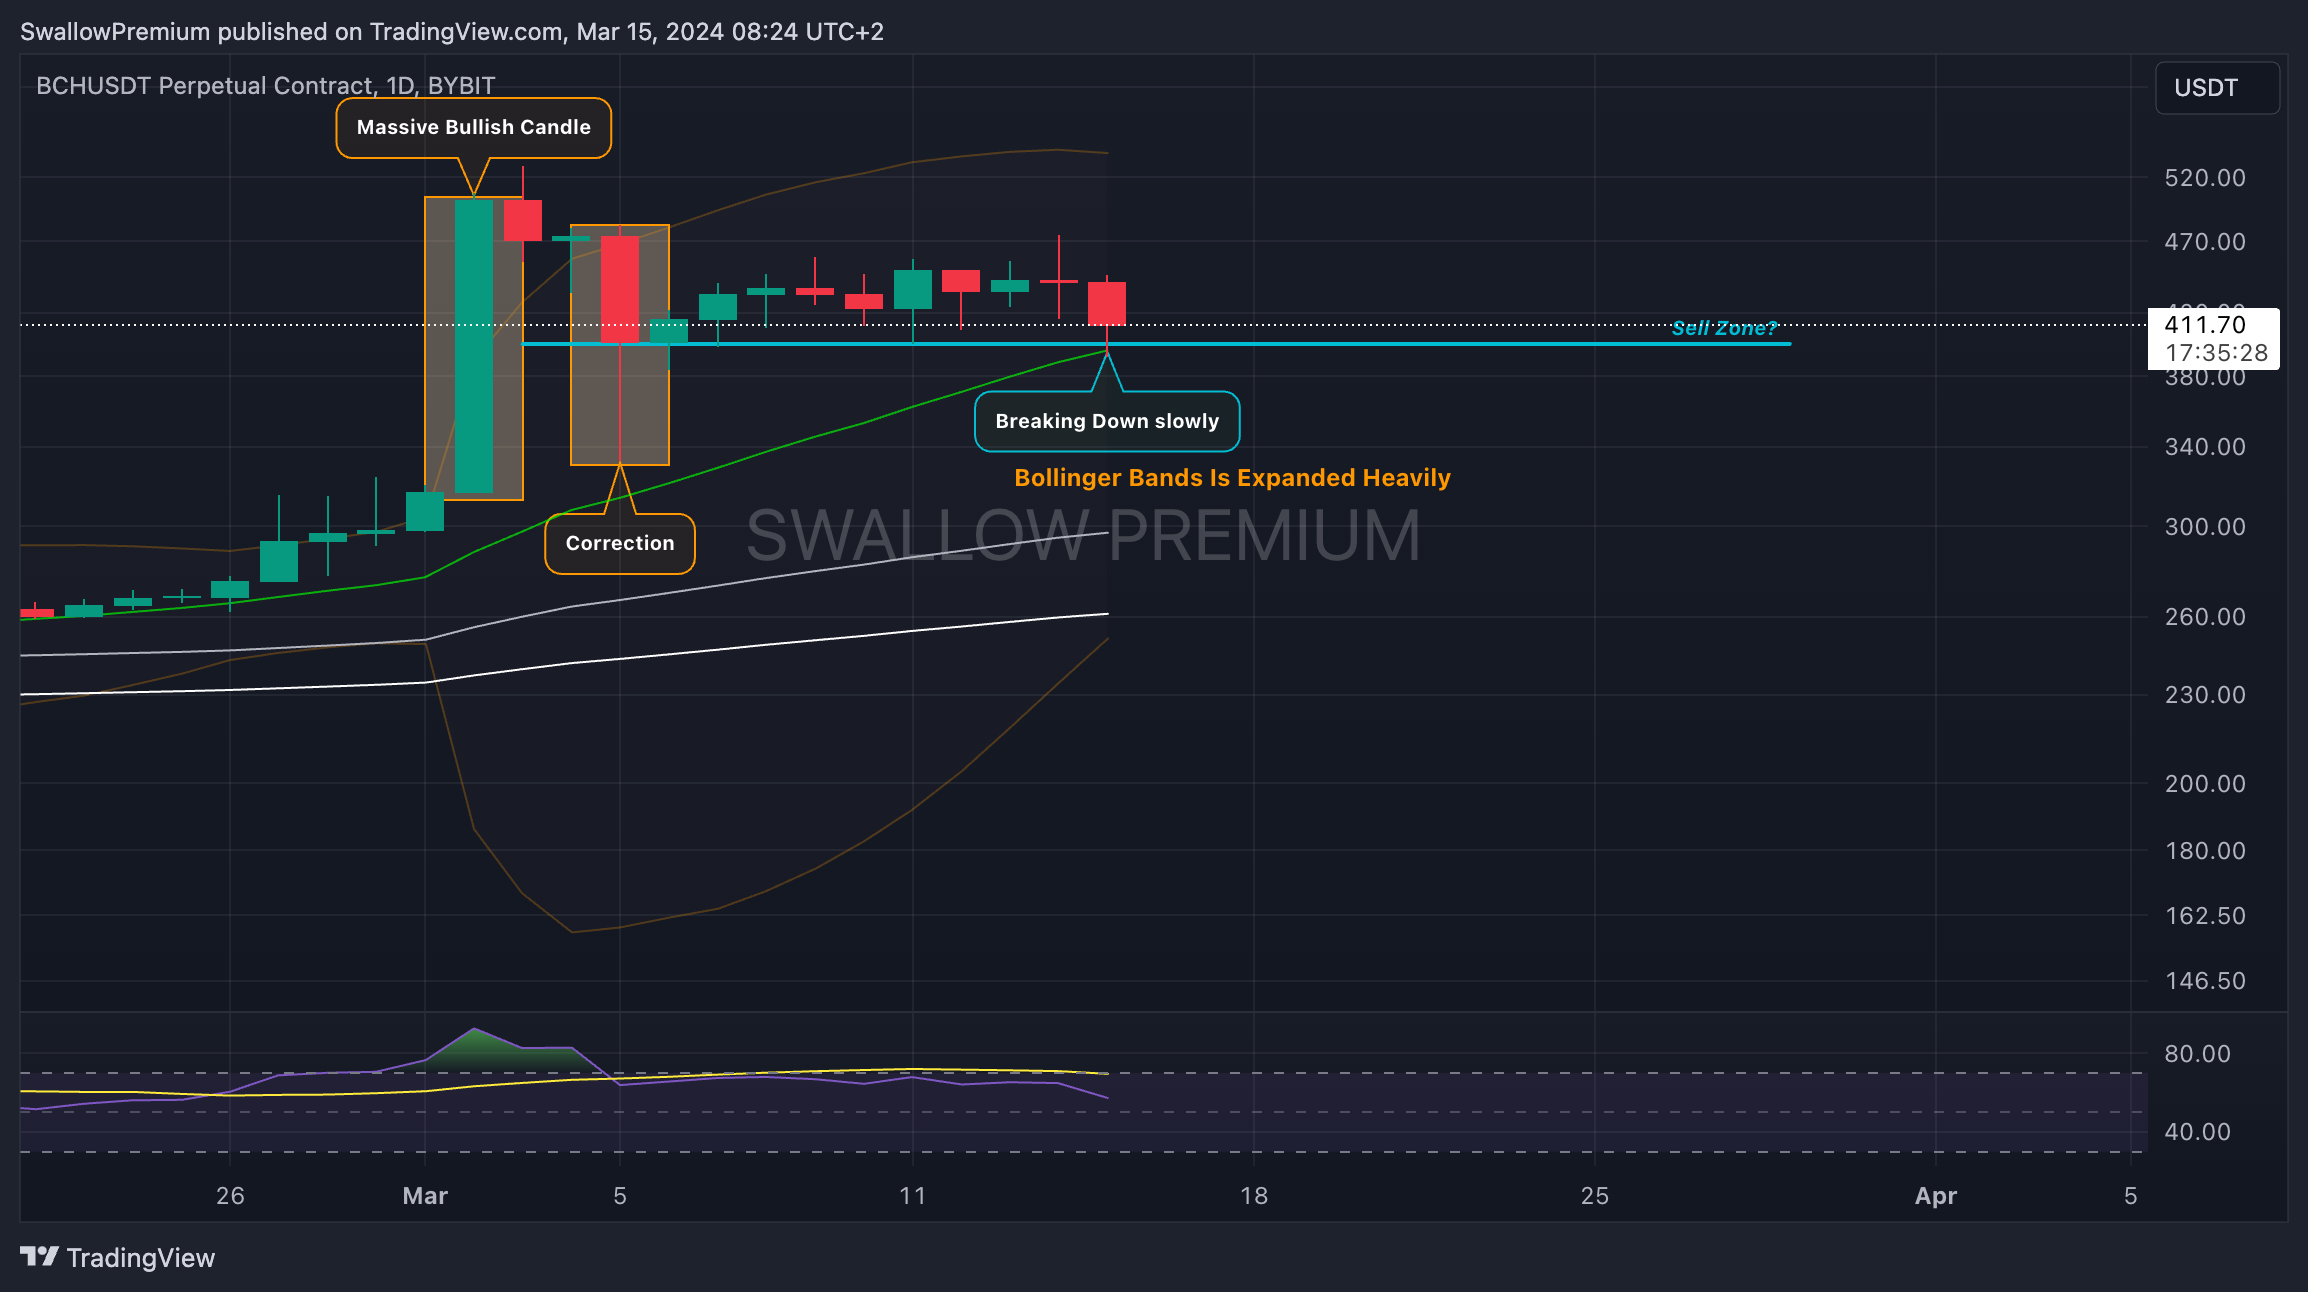Click the latest red candle at right edge
Viewport: 2308px width, 1292px height.
[x=1107, y=303]
